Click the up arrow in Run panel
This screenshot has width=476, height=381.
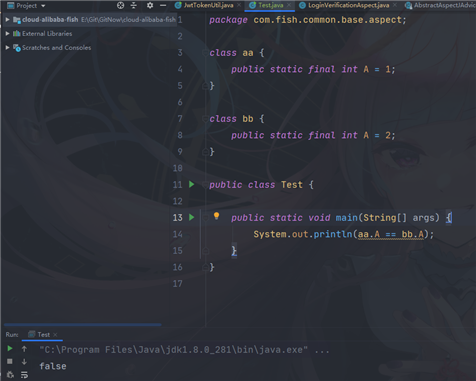point(24,349)
